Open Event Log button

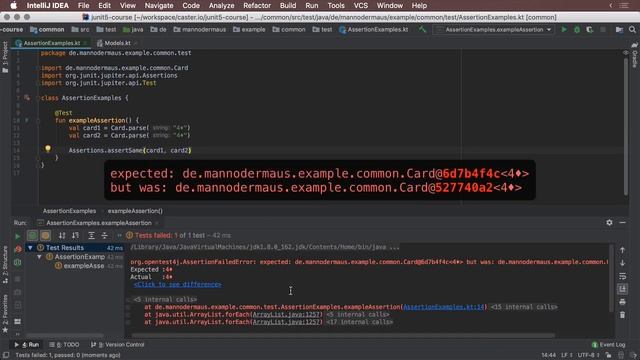pyautogui.click(x=608, y=344)
